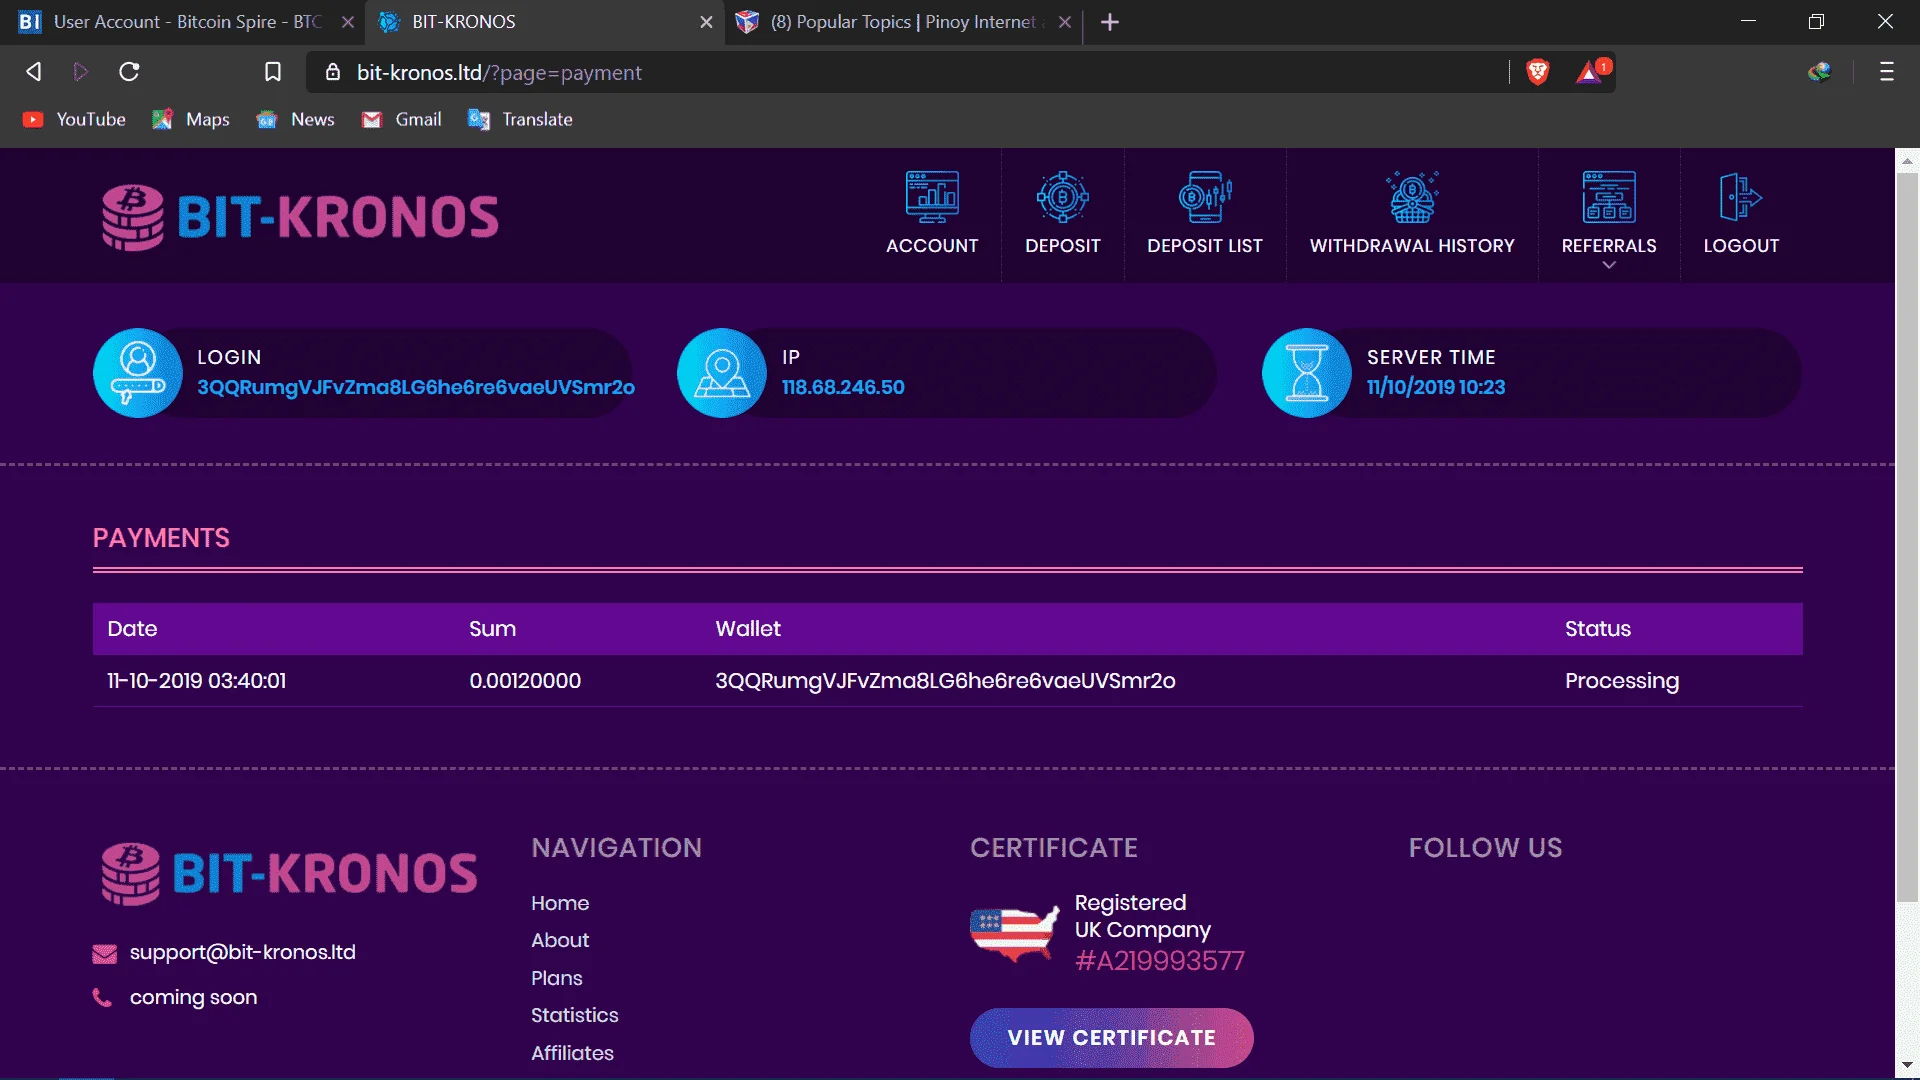1920x1080 pixels.
Task: Reload the page with the refresh icon
Action: point(129,72)
